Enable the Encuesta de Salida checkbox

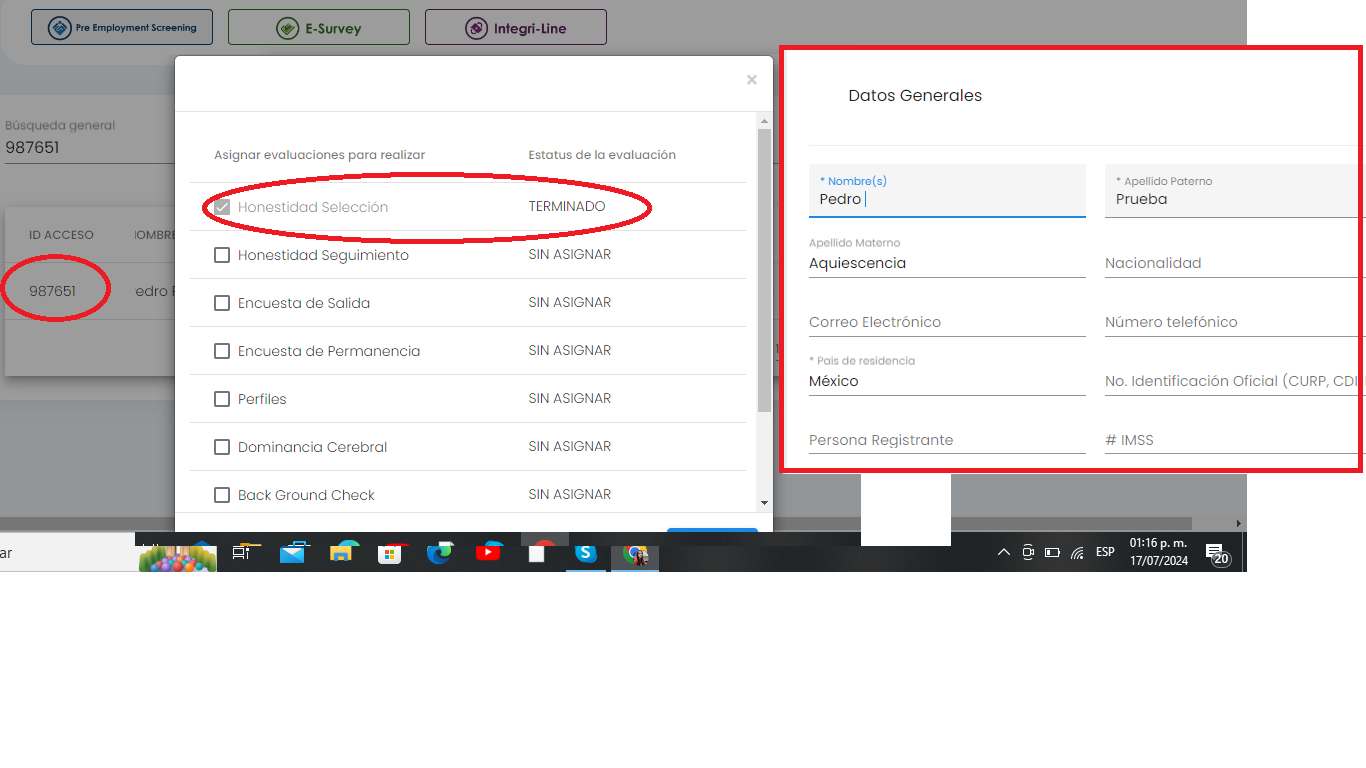222,303
